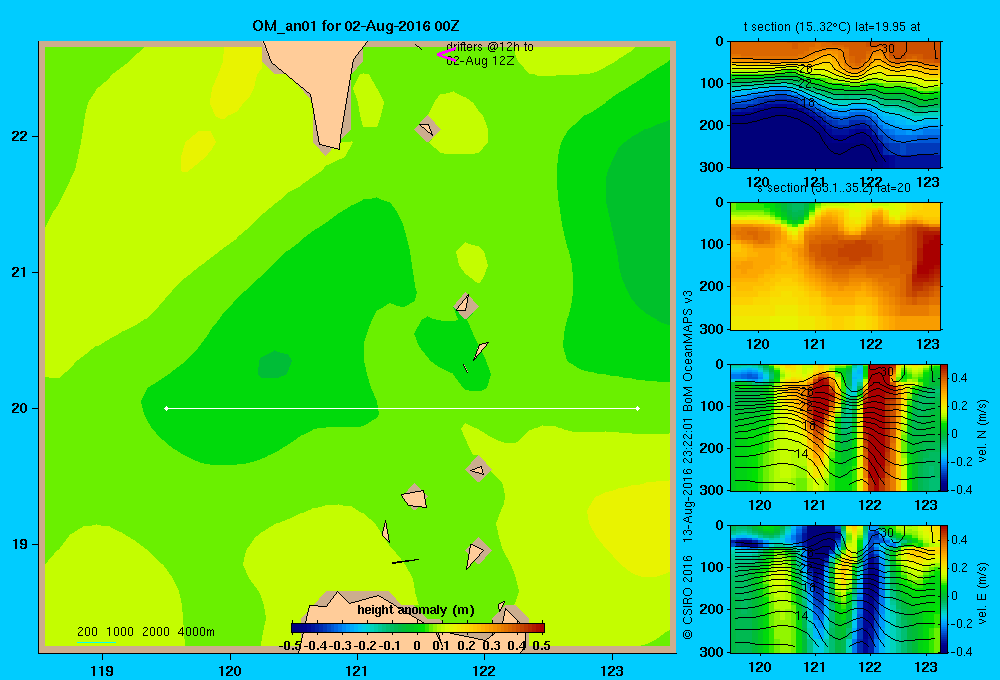Image resolution: width=1000 pixels, height=680 pixels.
Task: Click latitude label 22 on main map
Action: point(20,137)
